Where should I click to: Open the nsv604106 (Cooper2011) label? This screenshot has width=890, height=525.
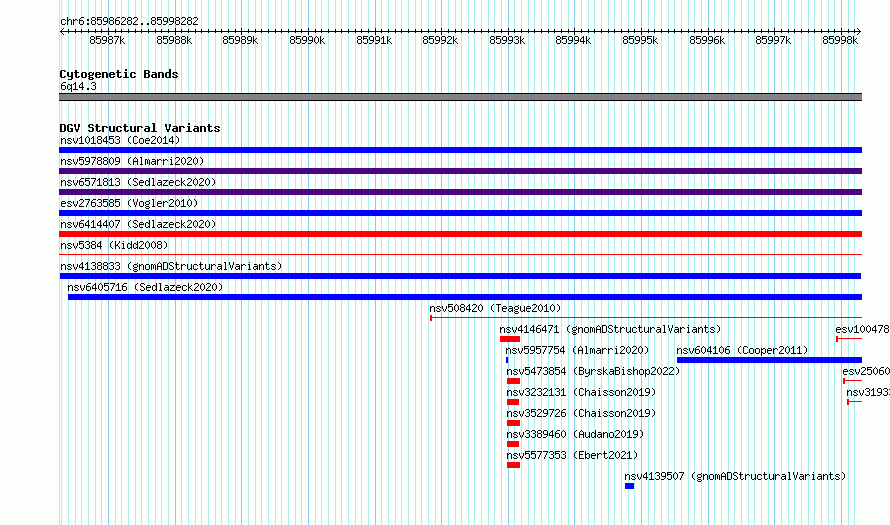point(742,350)
